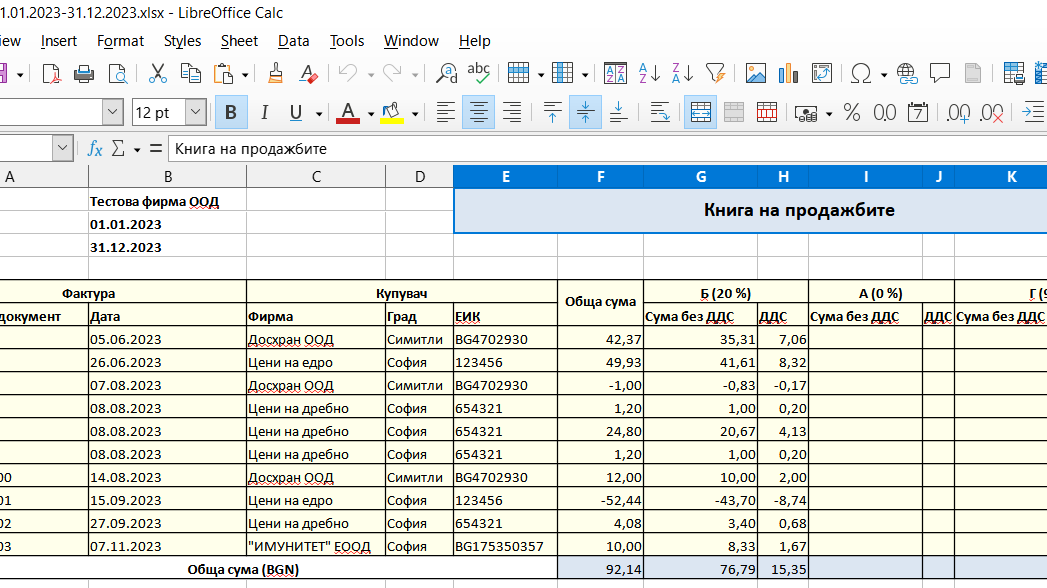
Task: Insert a chart
Action: click(789, 73)
